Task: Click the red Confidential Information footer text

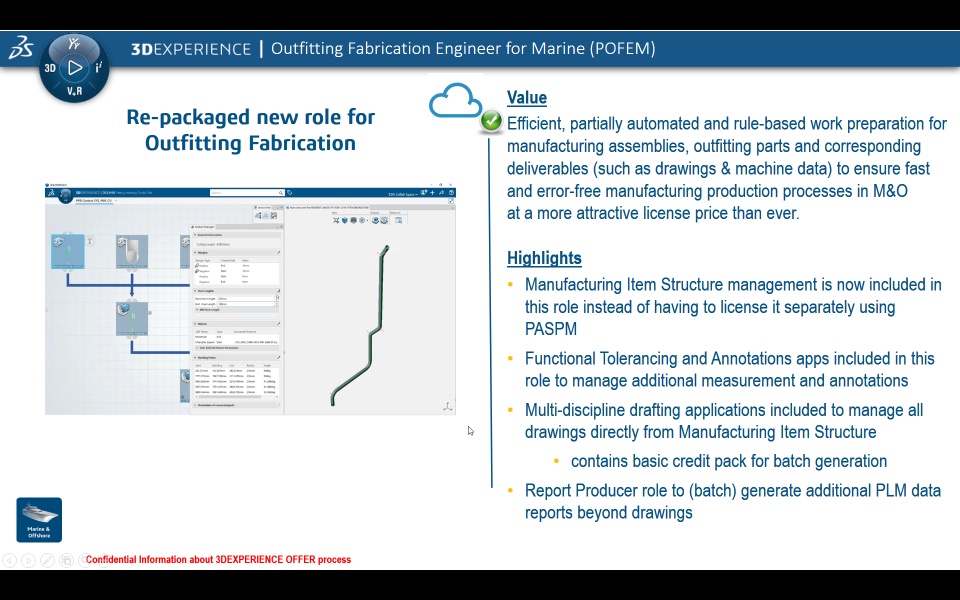Action: point(219,560)
